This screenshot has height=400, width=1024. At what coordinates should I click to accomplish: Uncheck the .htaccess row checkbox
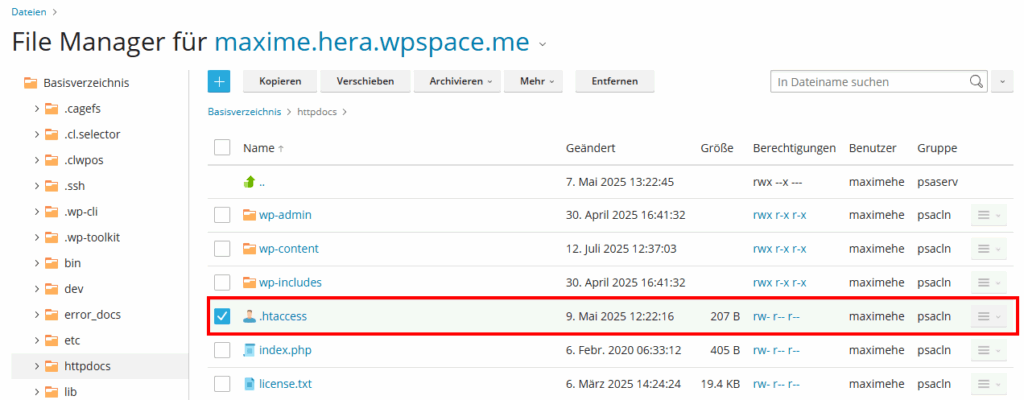(222, 316)
